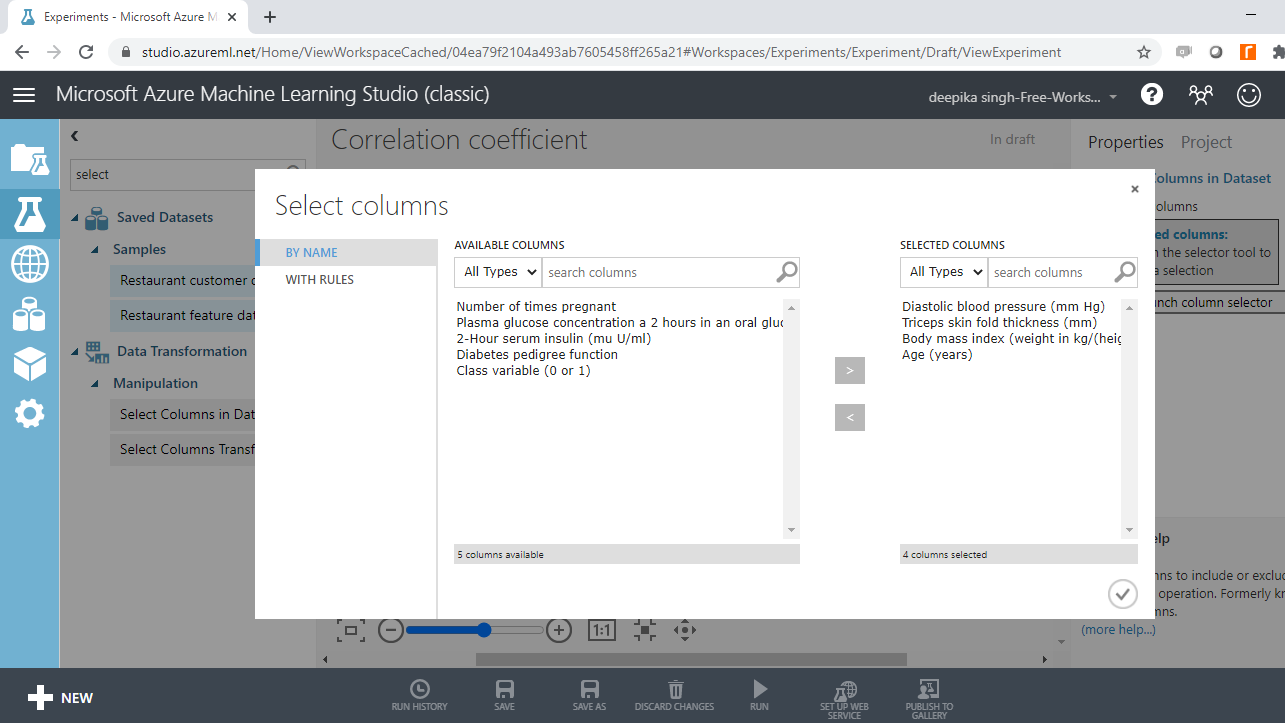Confirm column selection with checkmark button
The height and width of the screenshot is (723, 1285).
coord(1123,594)
